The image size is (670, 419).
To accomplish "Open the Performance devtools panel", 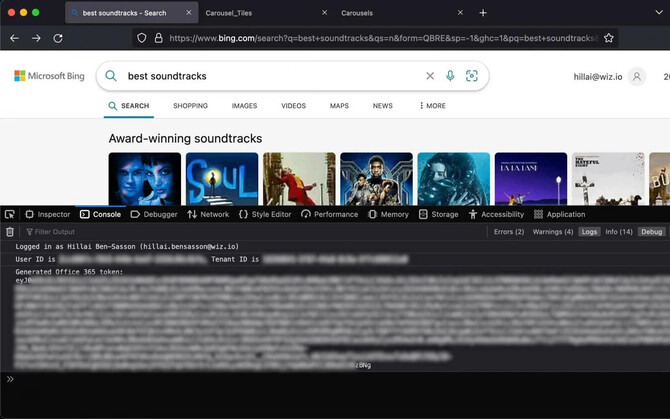I will coord(329,214).
